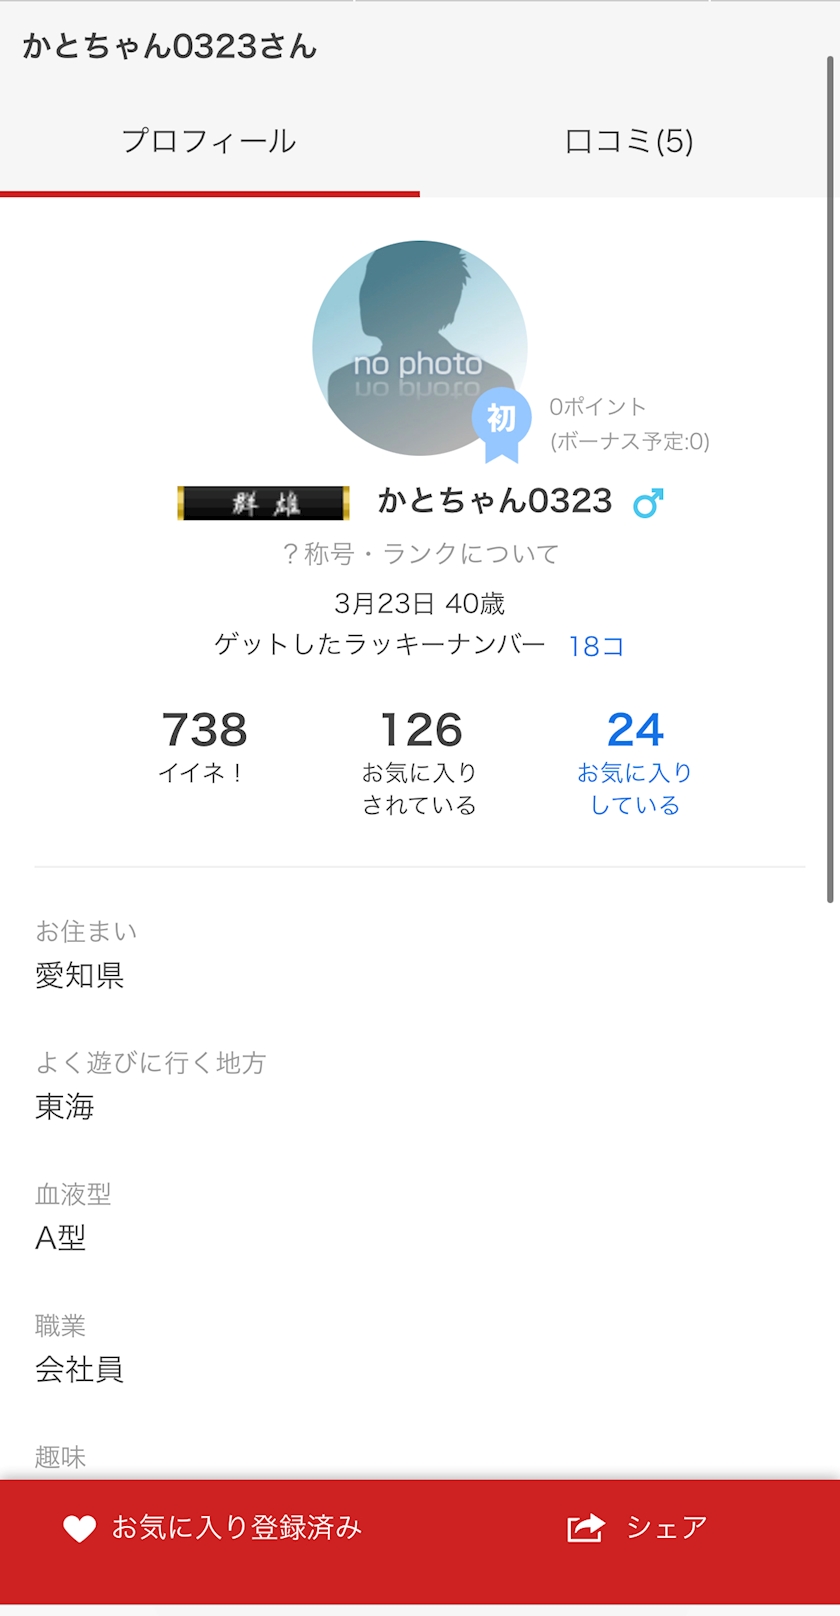Screen dimensions: 840x1616
Task: Tap the シェア button
Action: coord(666,1527)
